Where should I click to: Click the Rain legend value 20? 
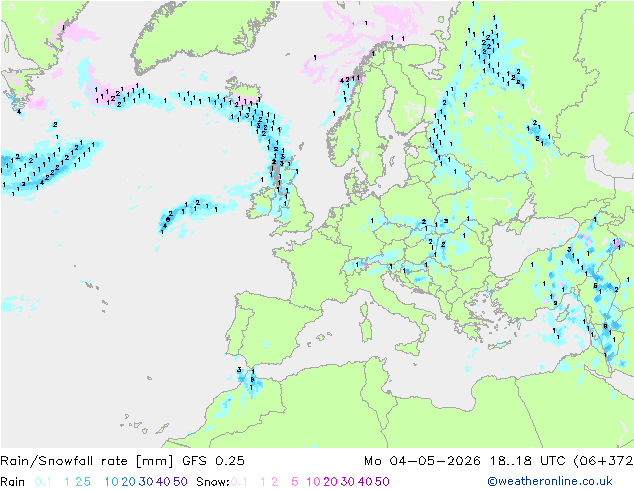pos(129,482)
